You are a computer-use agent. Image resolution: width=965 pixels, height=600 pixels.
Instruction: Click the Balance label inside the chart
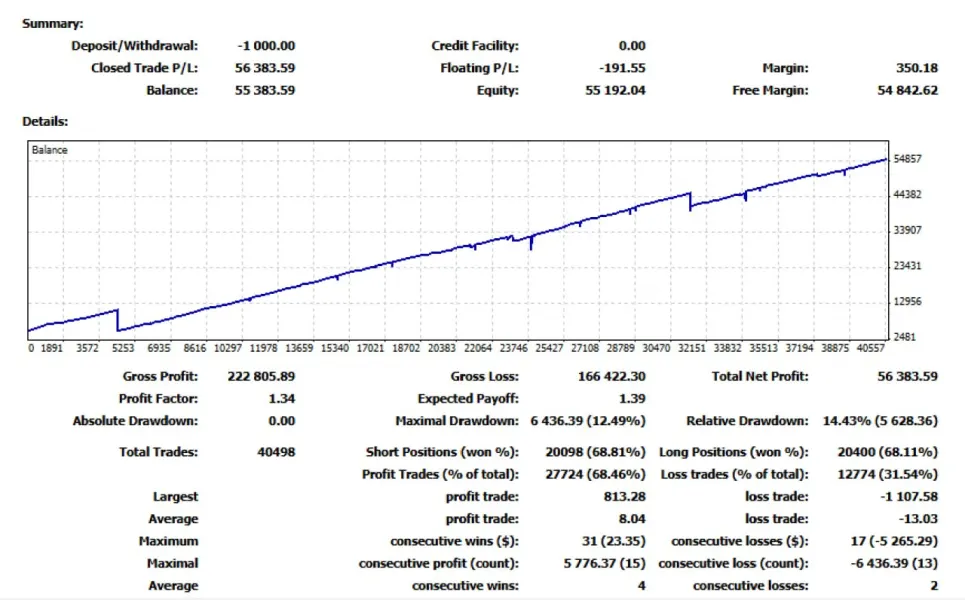pyautogui.click(x=49, y=150)
